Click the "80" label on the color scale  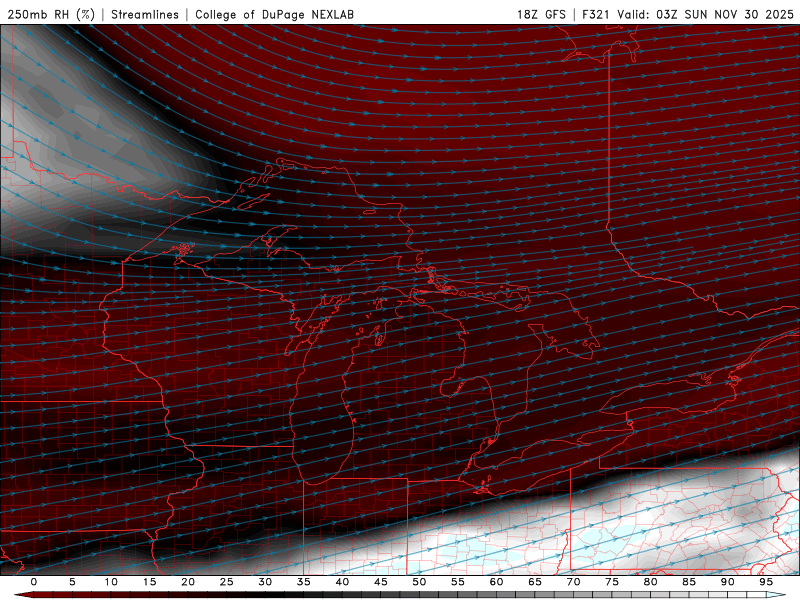[x=650, y=582]
